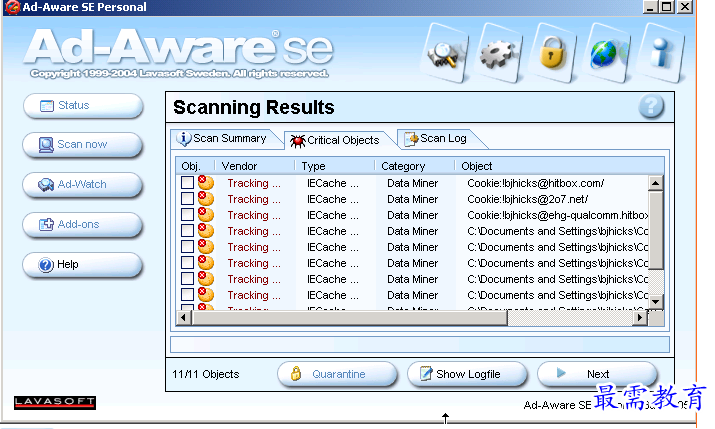Click the blue help question mark icon
Viewport: 715px width, 429px height.
tap(651, 106)
